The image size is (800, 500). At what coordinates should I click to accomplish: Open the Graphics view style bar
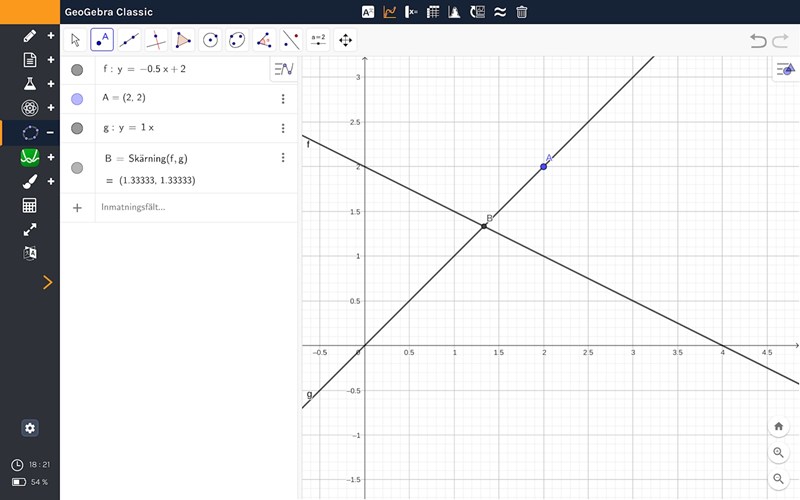[x=786, y=69]
